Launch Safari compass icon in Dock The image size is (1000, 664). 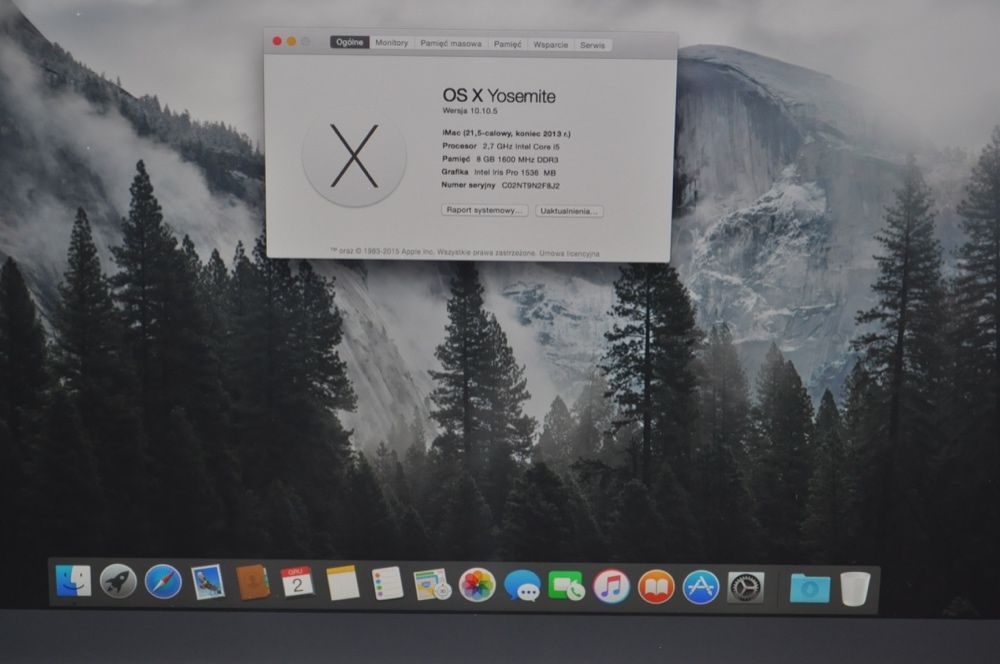click(x=163, y=582)
